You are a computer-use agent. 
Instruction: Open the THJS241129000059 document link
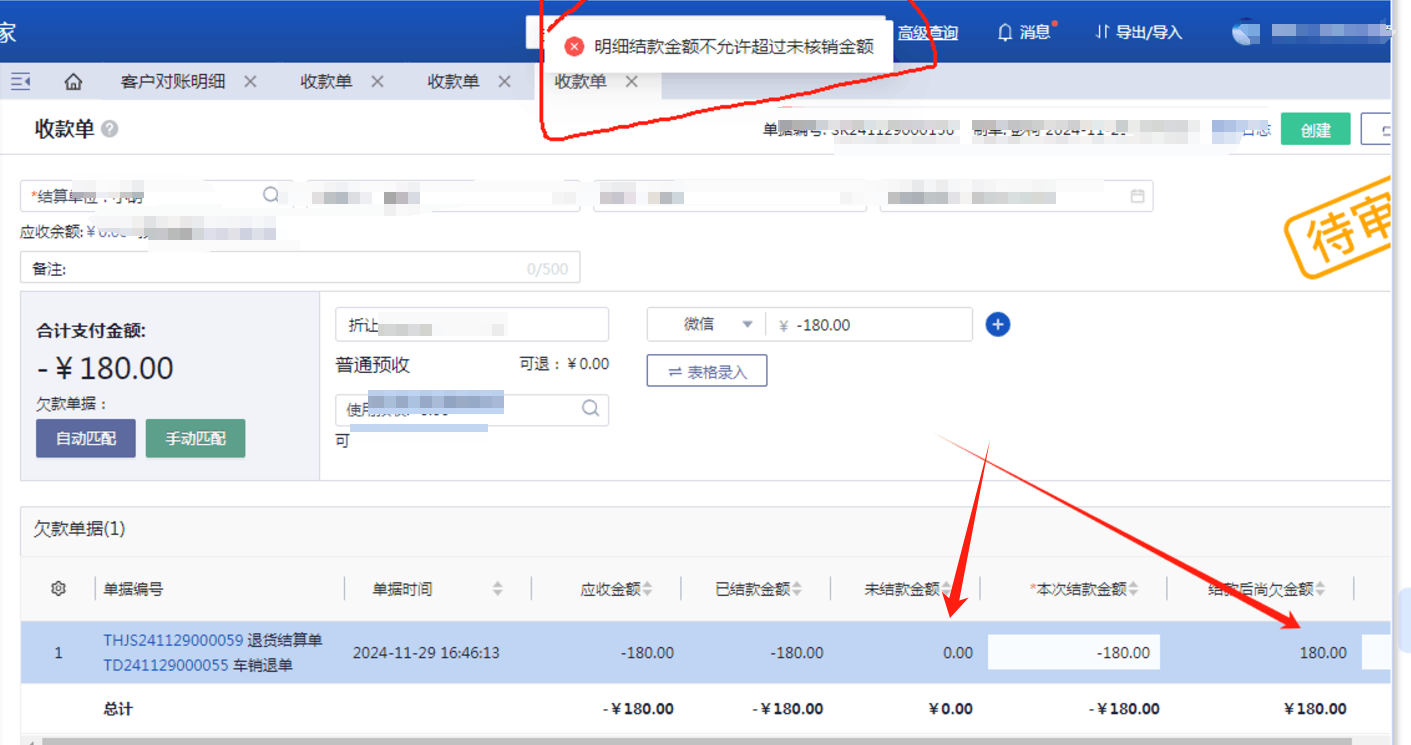tap(173, 640)
